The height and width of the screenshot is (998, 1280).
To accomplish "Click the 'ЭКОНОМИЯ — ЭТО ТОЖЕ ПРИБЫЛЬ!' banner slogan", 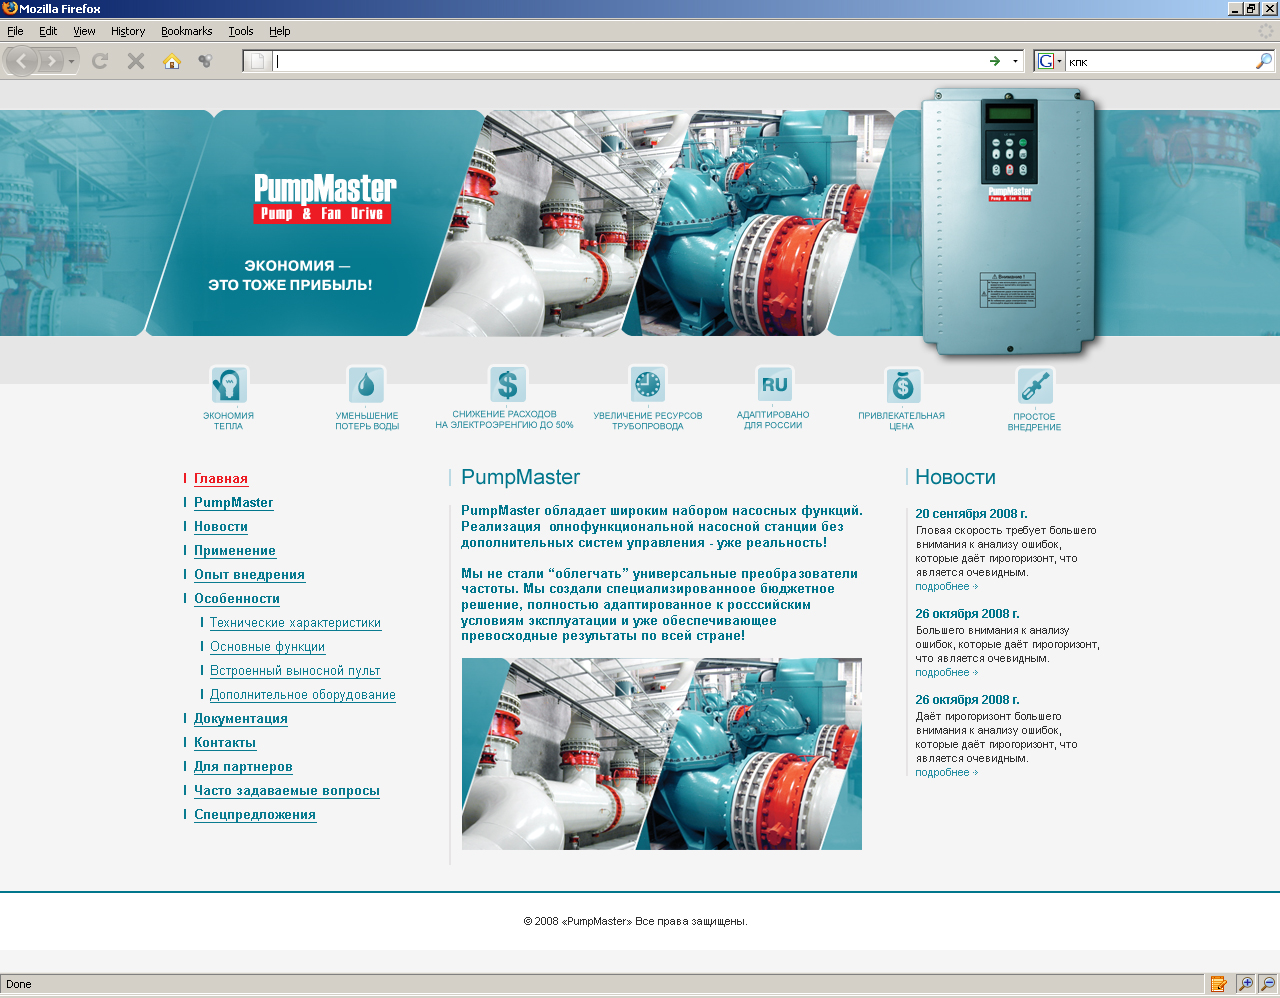I will [x=290, y=275].
